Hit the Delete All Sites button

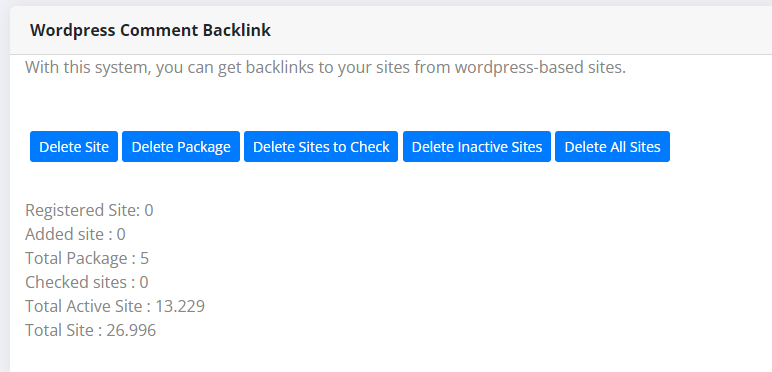pyautogui.click(x=612, y=147)
